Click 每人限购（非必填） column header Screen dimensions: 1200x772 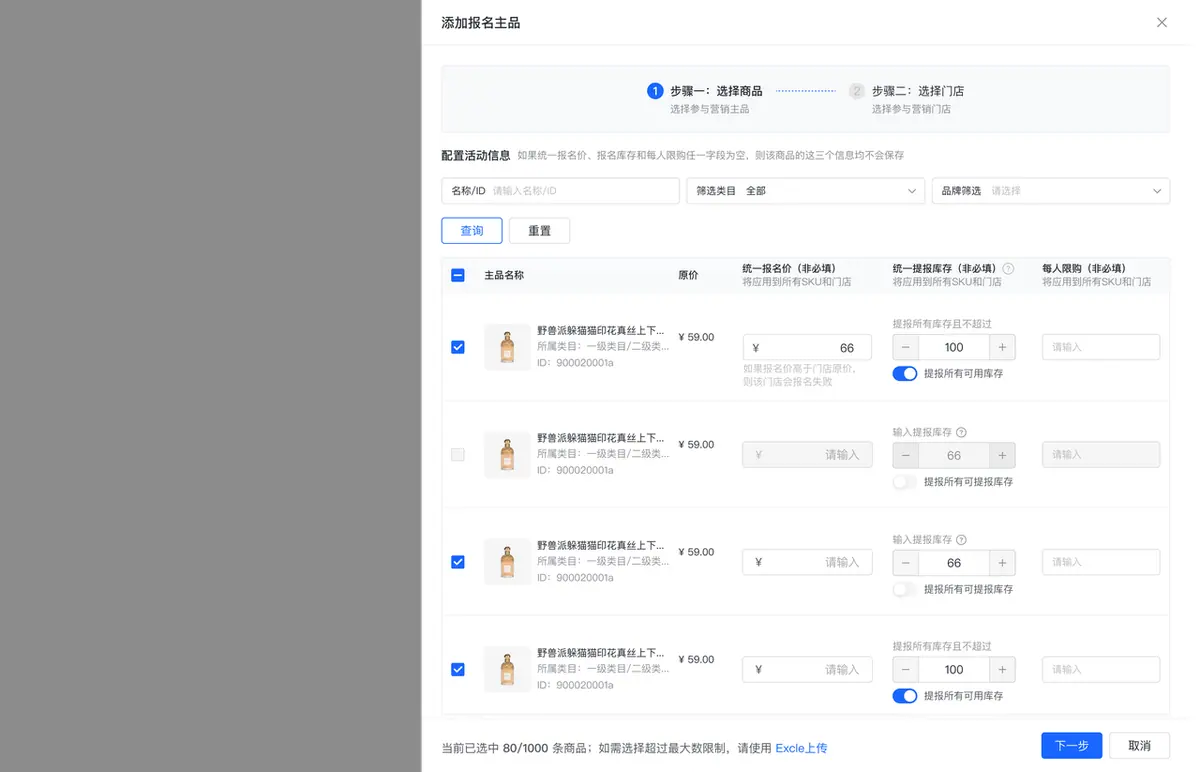pos(1084,268)
